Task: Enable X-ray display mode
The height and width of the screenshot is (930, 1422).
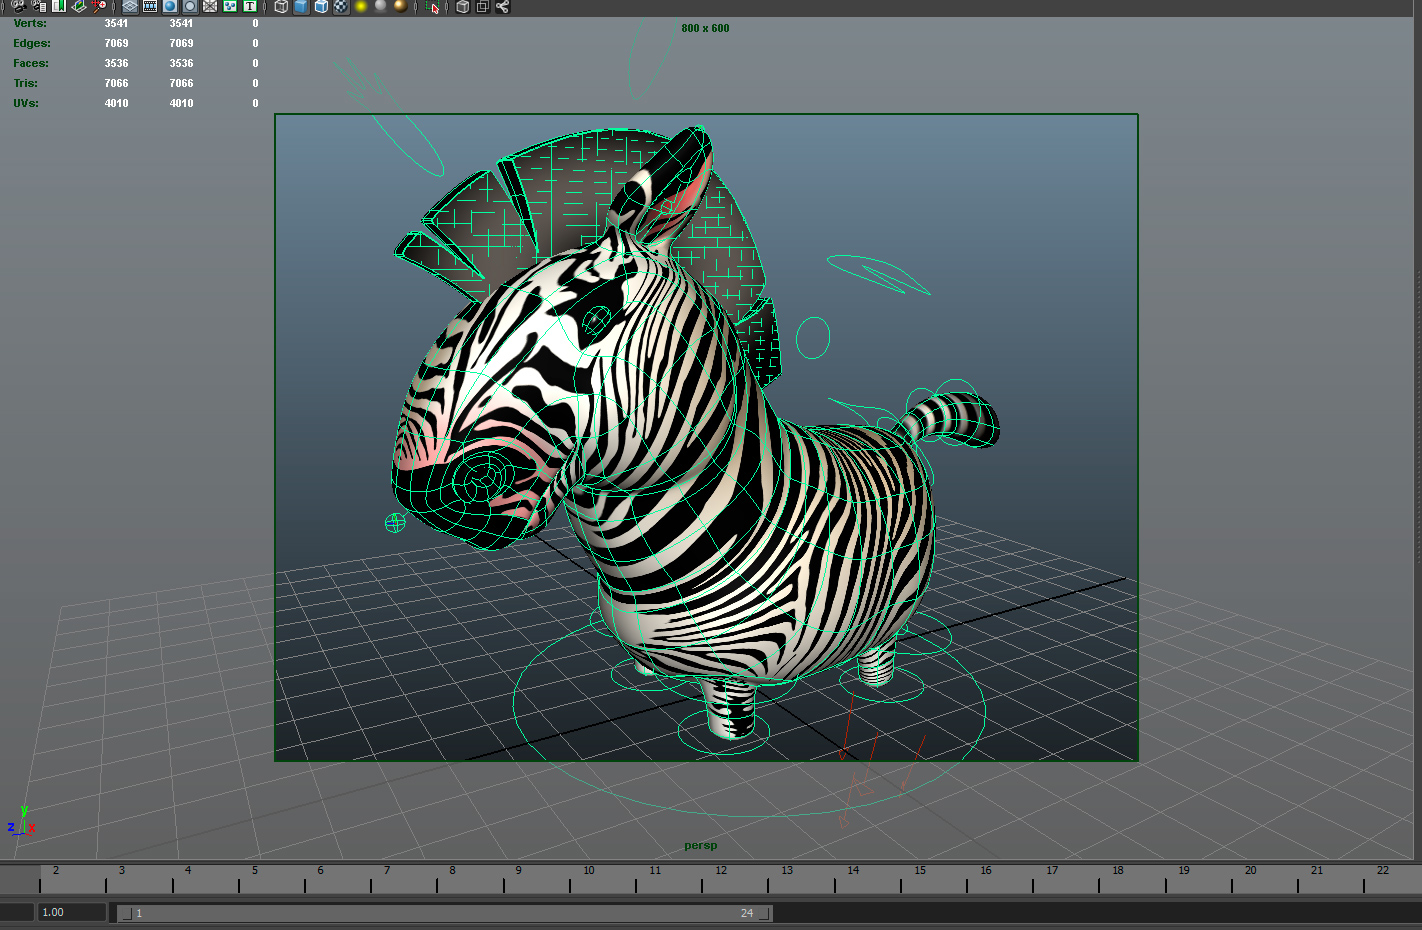Action: click(461, 7)
